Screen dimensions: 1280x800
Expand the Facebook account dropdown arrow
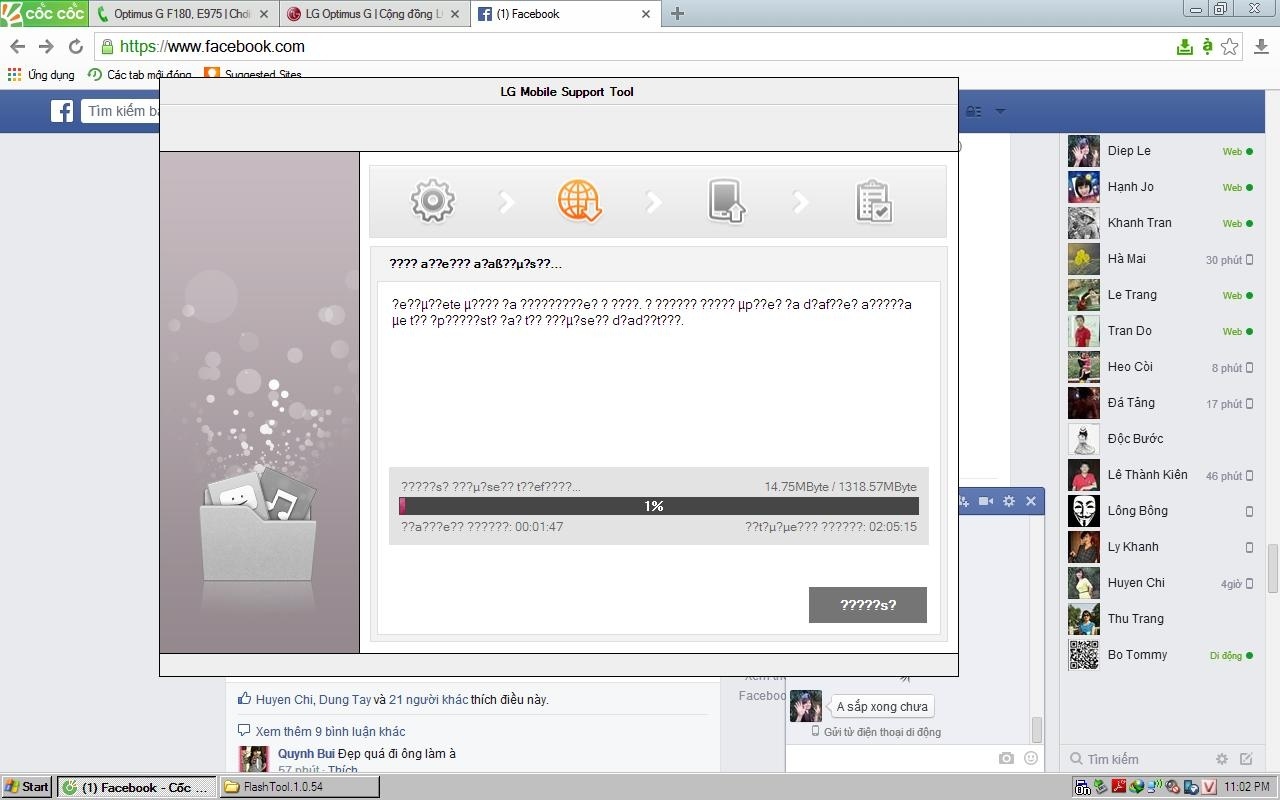point(1000,111)
